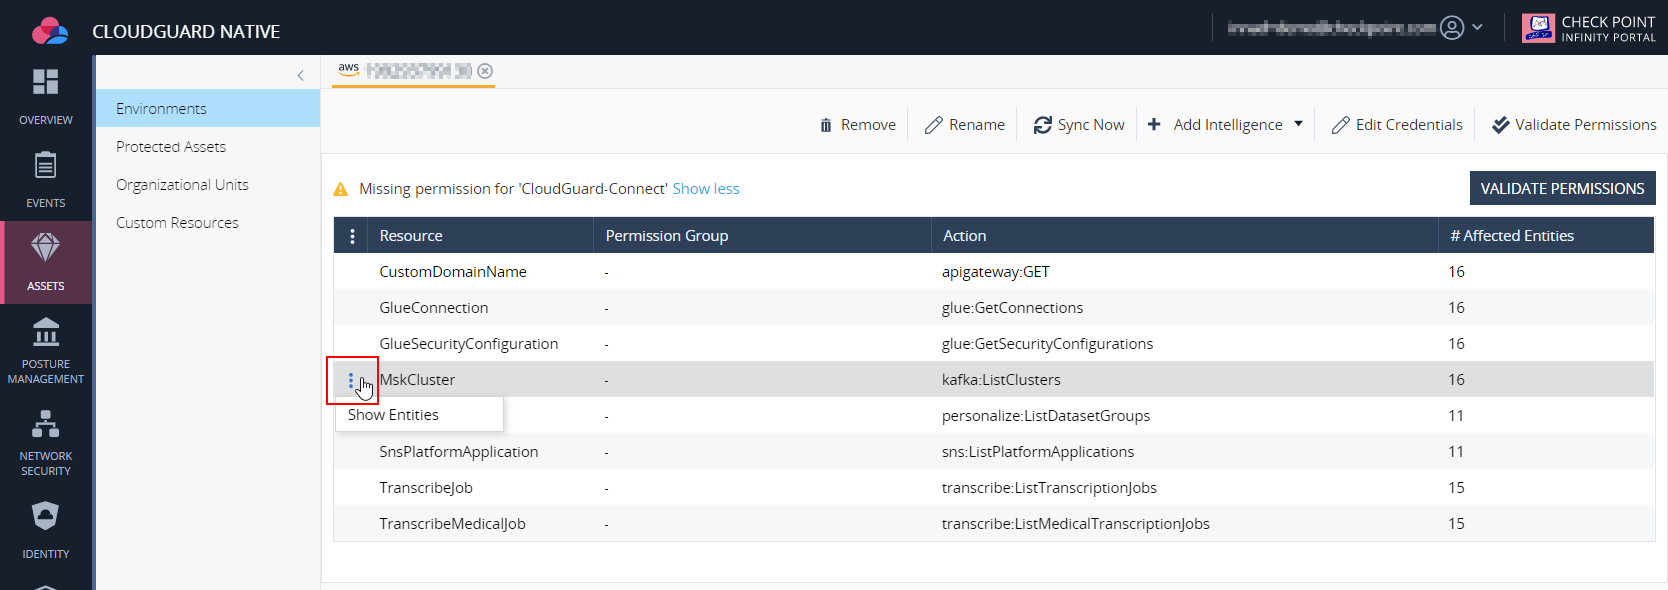
Task: Click apigateway:GET action cell
Action: click(996, 272)
